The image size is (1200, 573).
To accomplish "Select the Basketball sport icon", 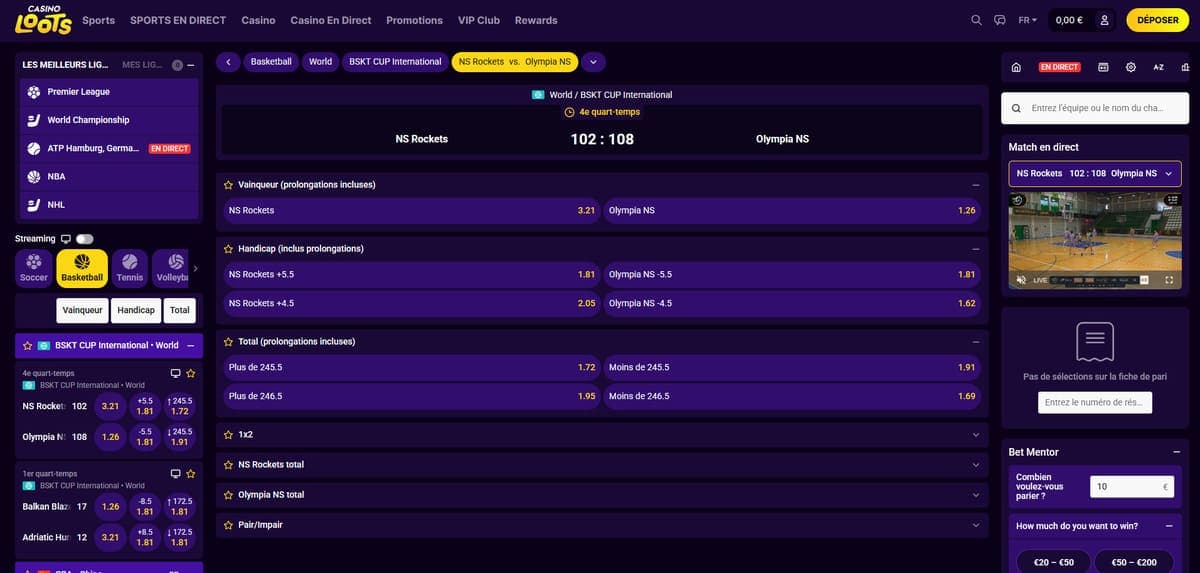I will pos(82,268).
